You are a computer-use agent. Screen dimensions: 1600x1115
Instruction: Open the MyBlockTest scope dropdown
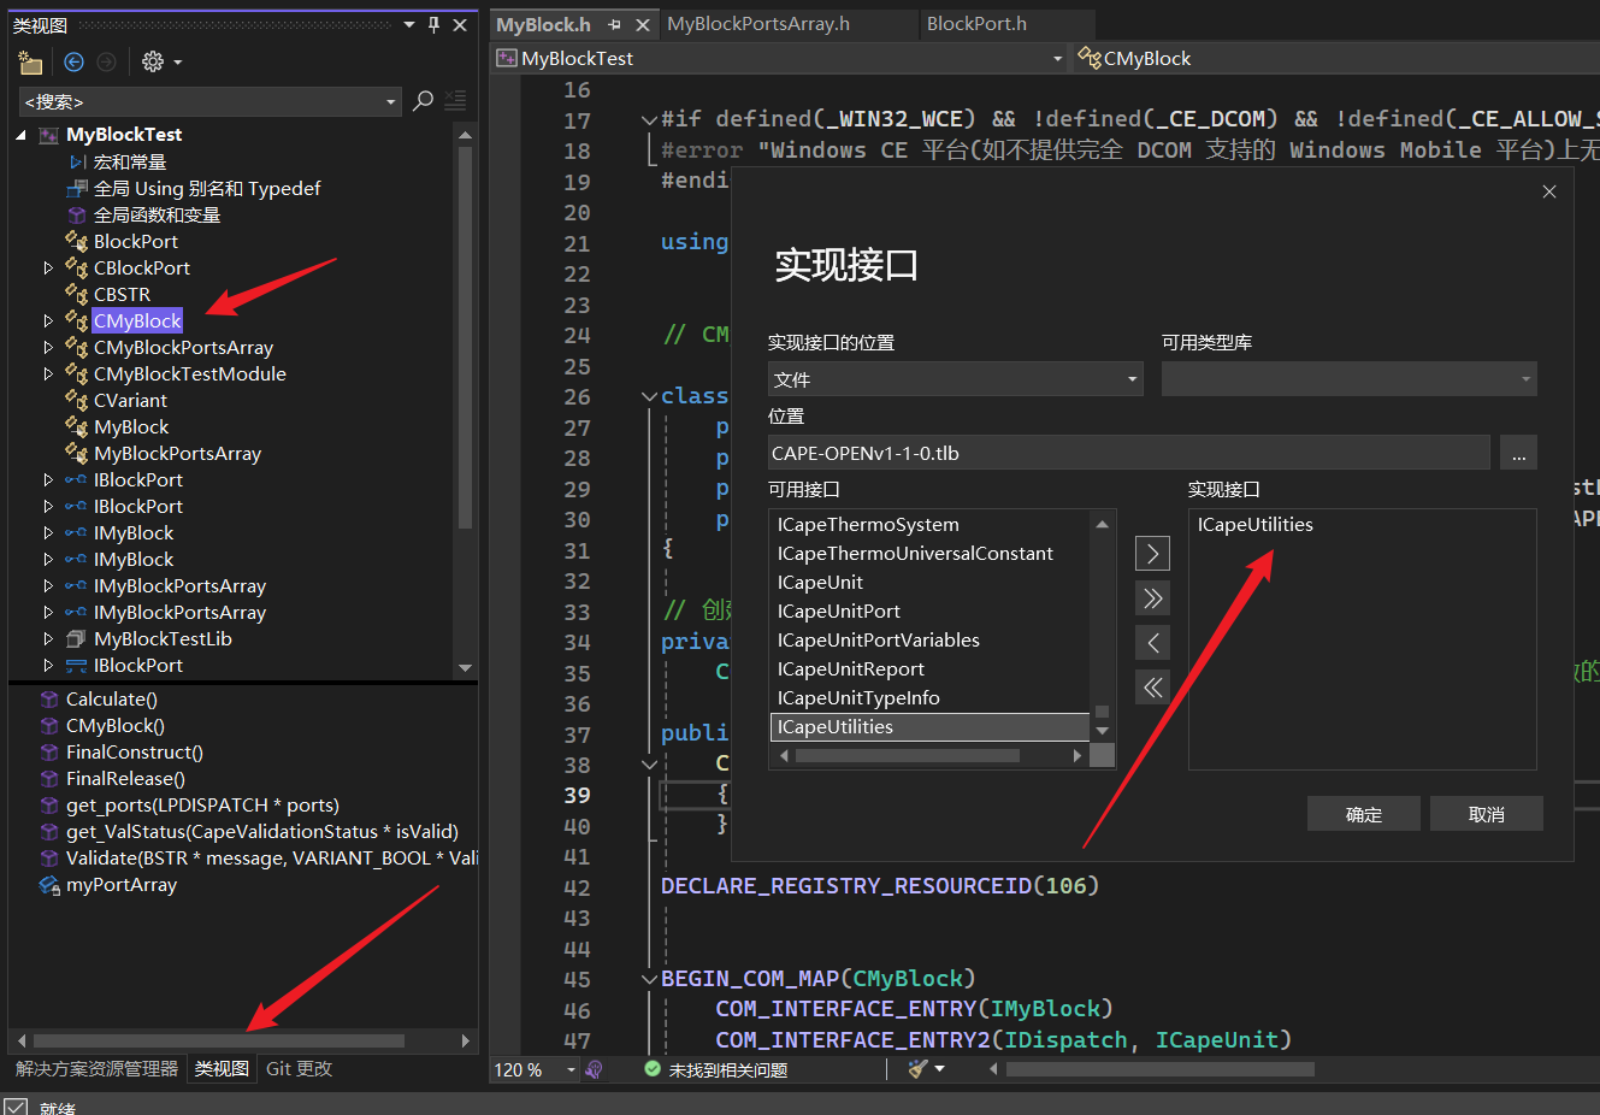coord(1057,59)
